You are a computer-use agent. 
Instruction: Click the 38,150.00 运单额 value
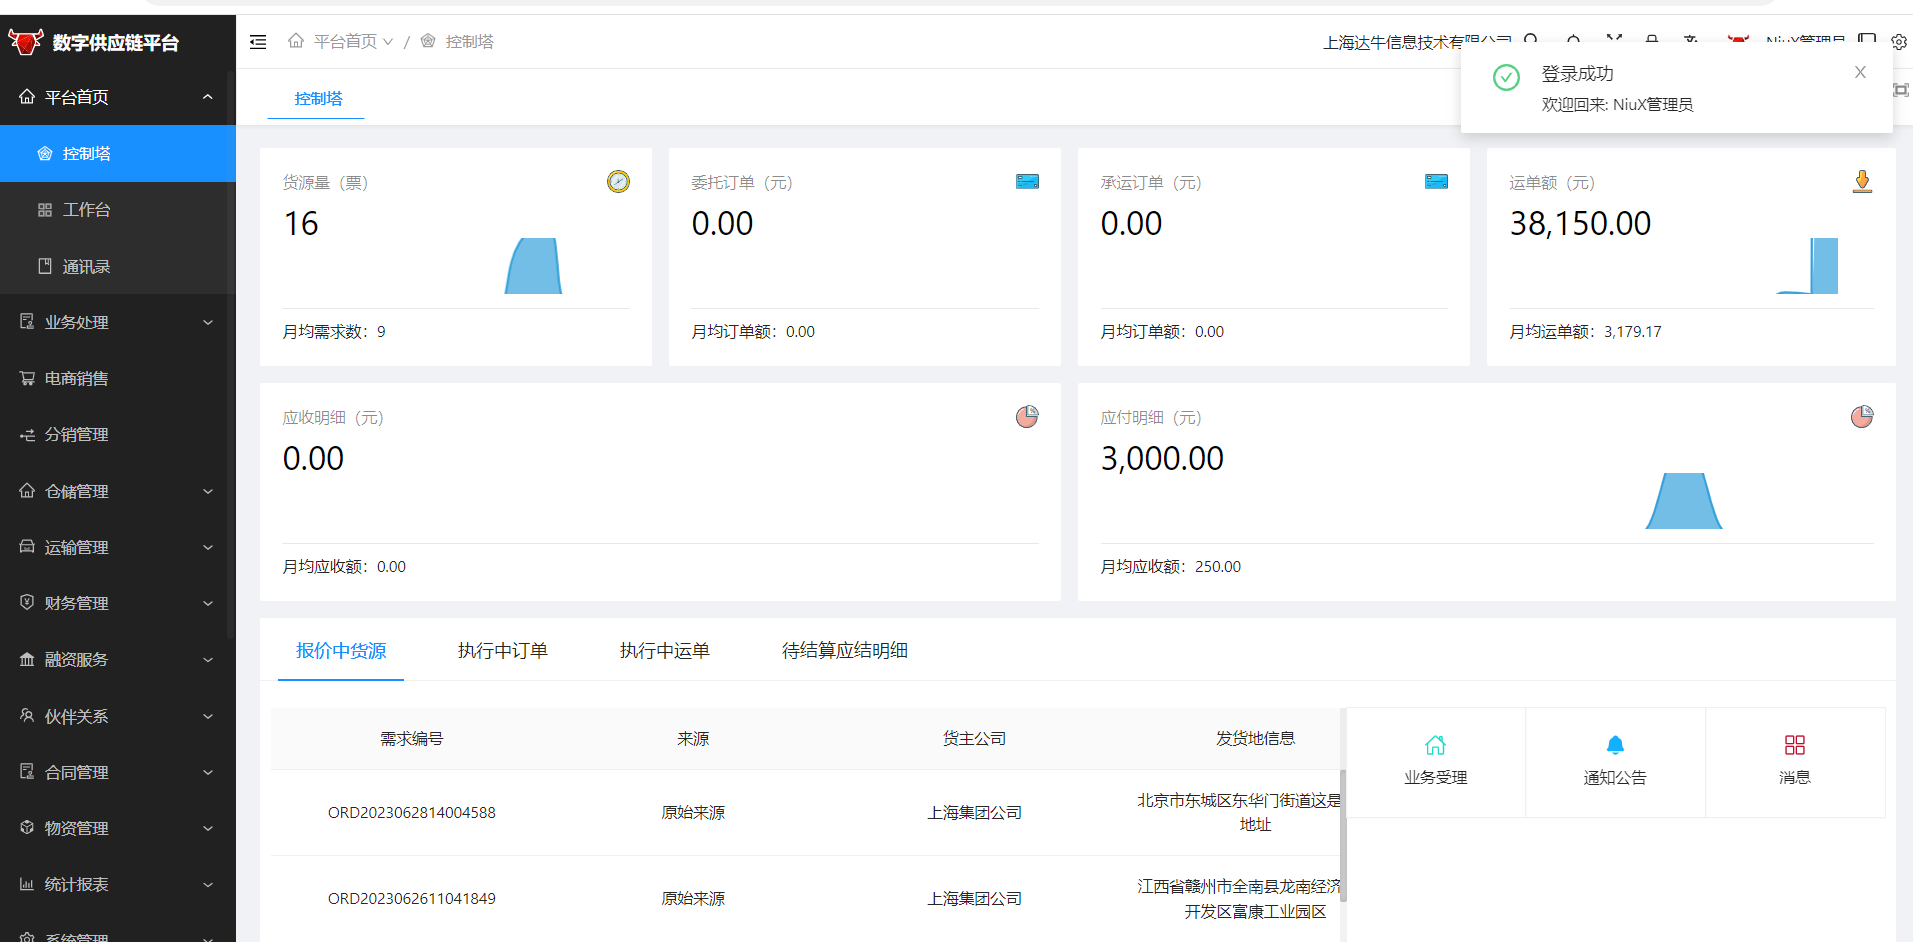coord(1580,223)
